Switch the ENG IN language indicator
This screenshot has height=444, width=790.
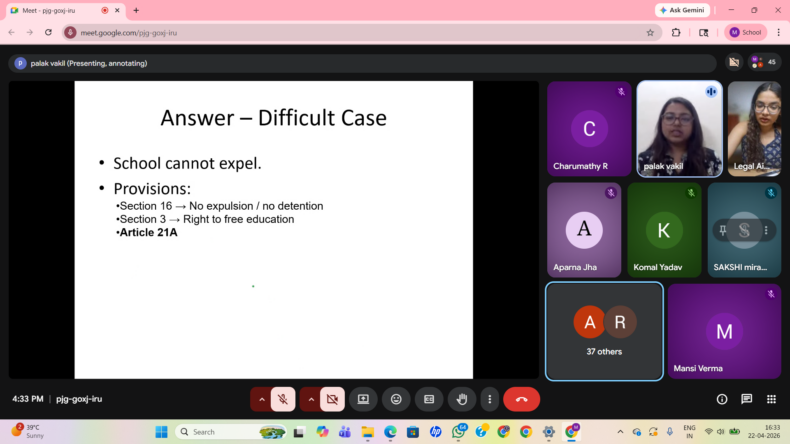pyautogui.click(x=689, y=432)
